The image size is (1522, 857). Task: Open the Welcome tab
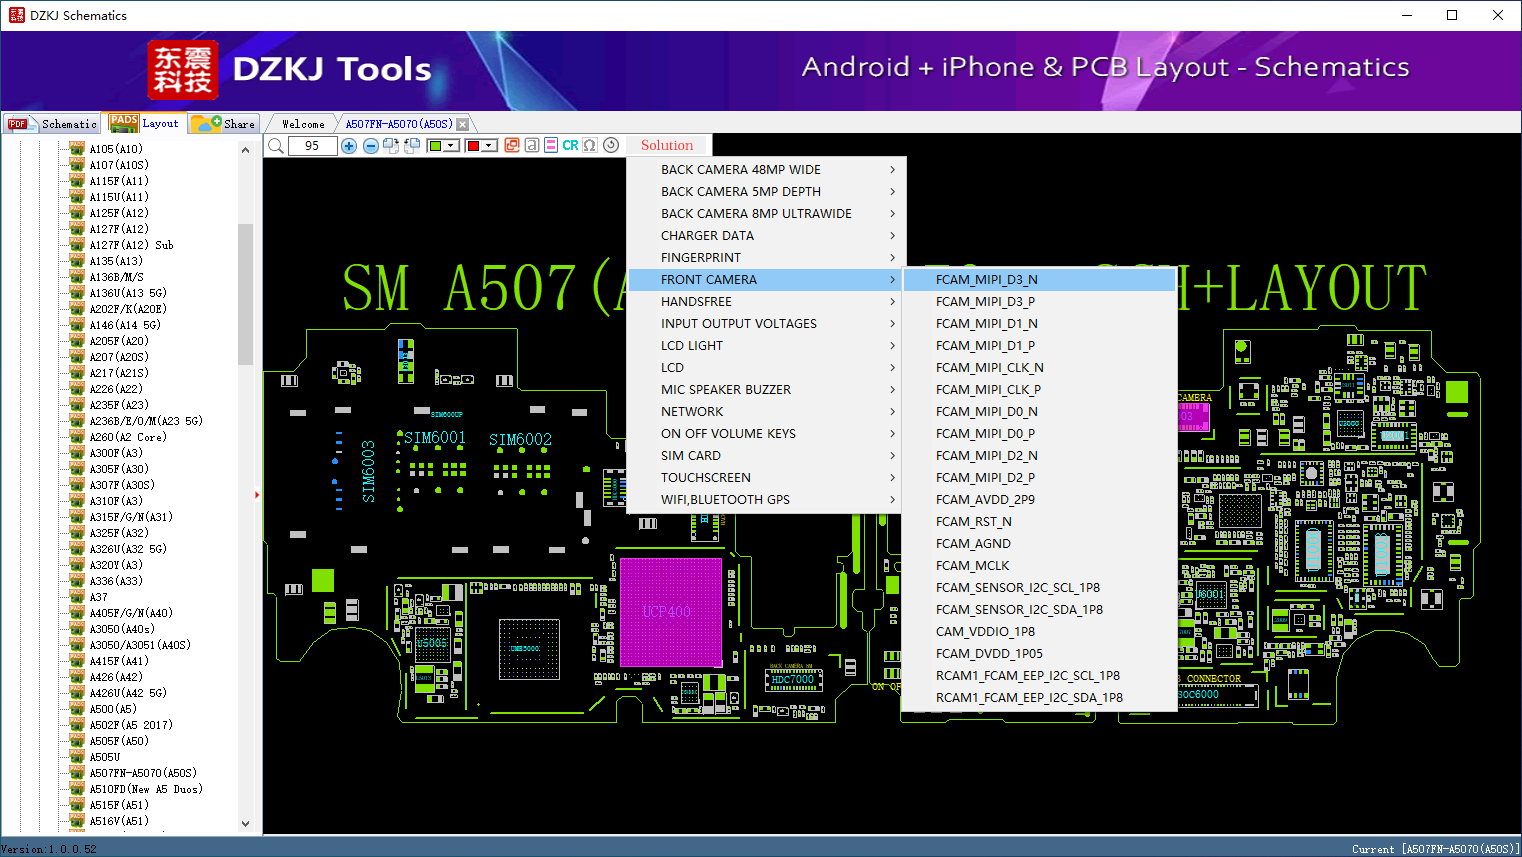click(303, 124)
